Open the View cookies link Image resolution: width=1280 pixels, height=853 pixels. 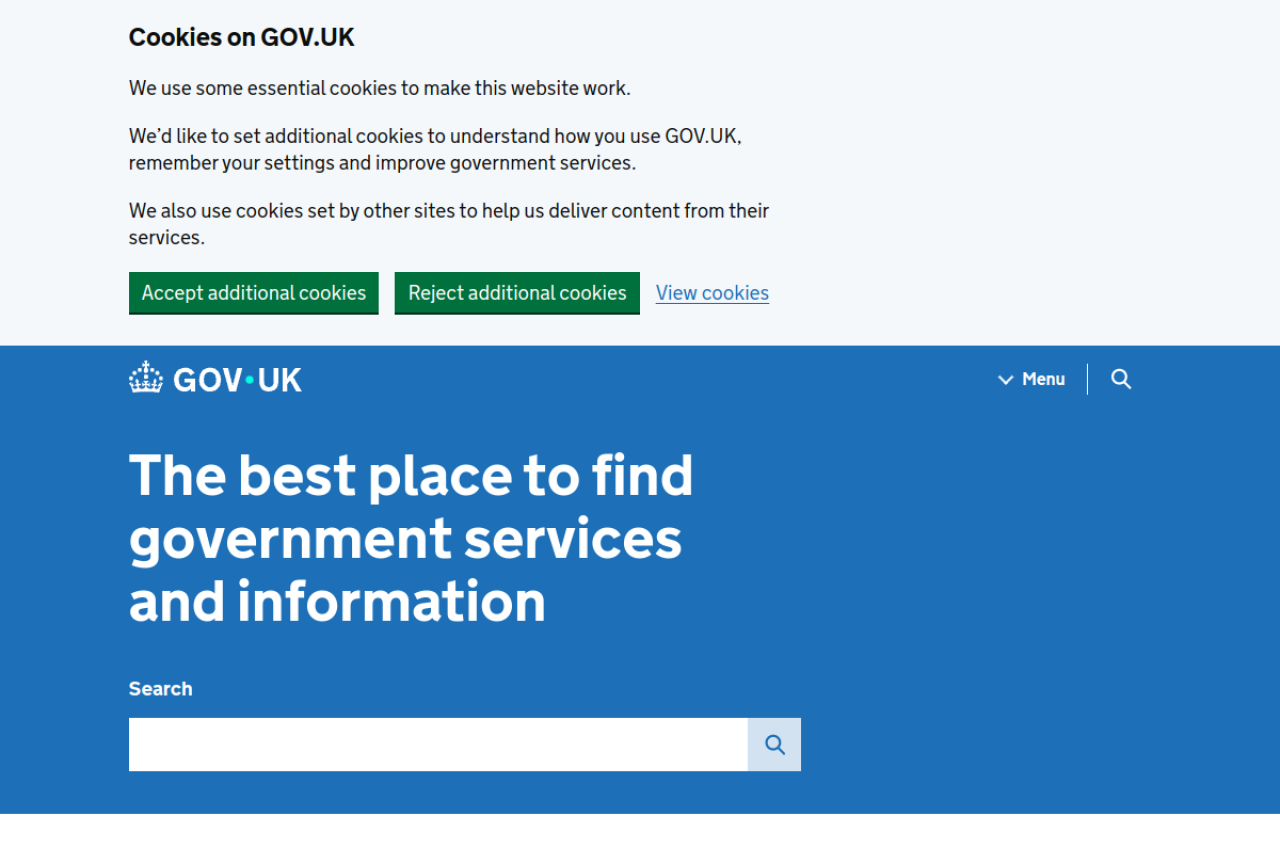pos(712,293)
